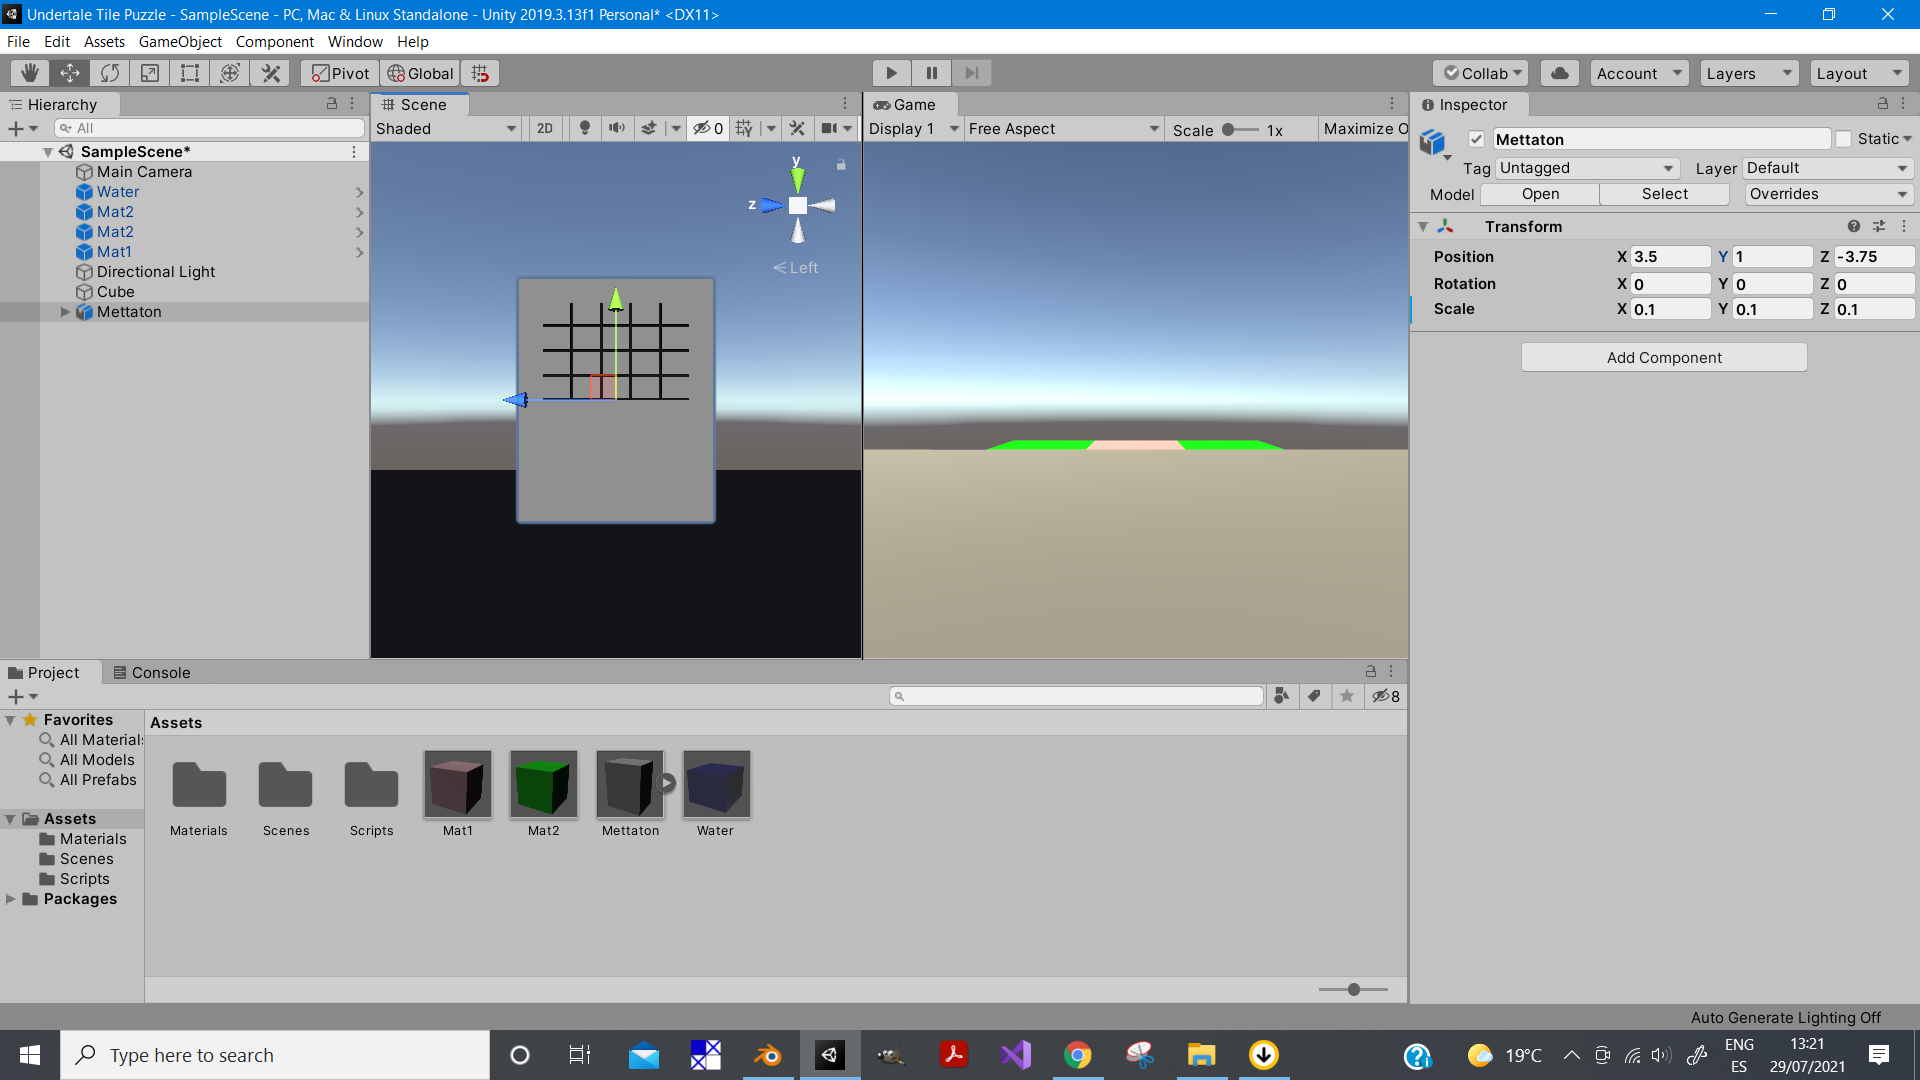Select the Scale tool
The image size is (1920, 1080).
click(150, 73)
